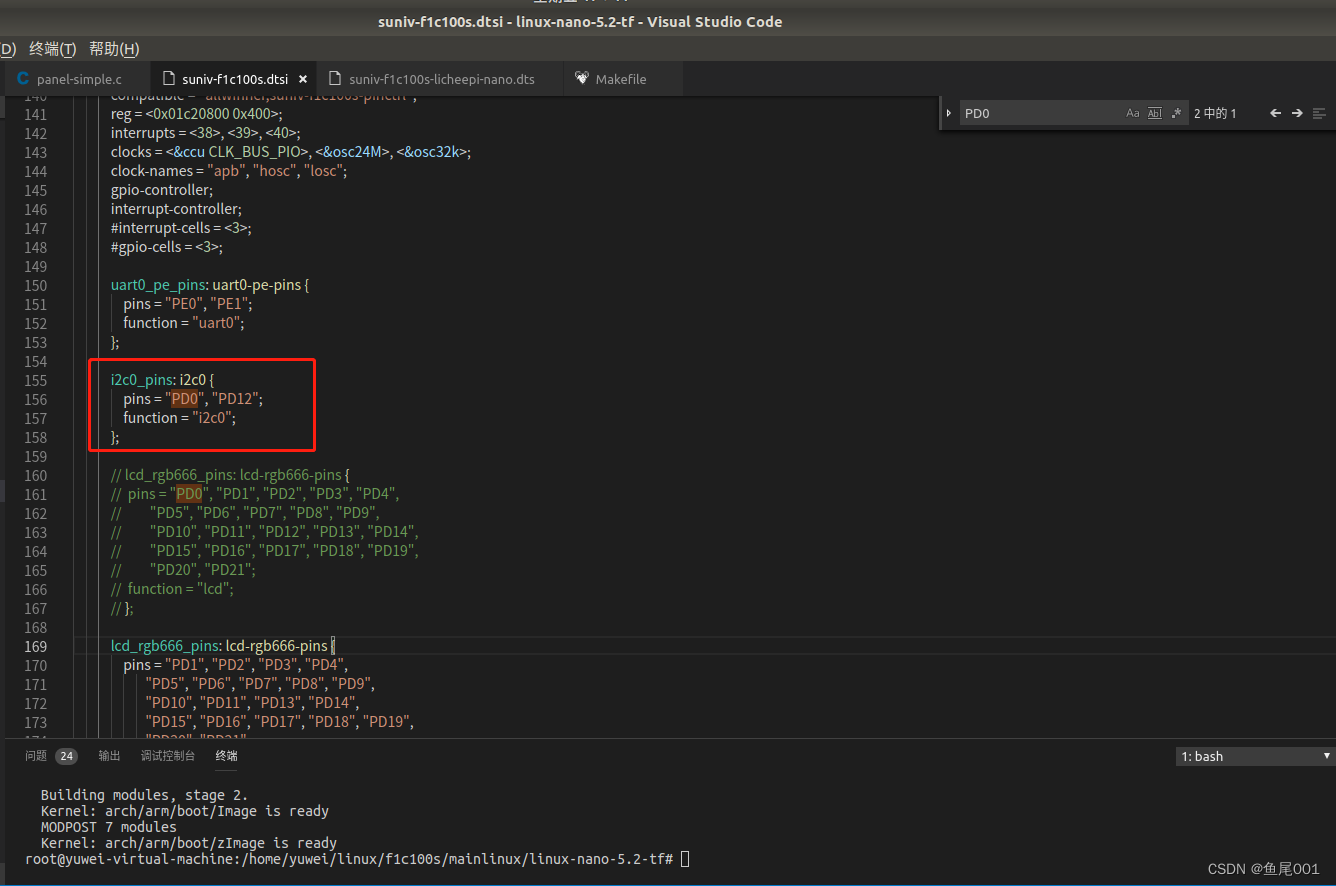Open suniv-f1c100s-licheepi-nano.dts tab
The height and width of the screenshot is (886, 1336).
pos(441,79)
